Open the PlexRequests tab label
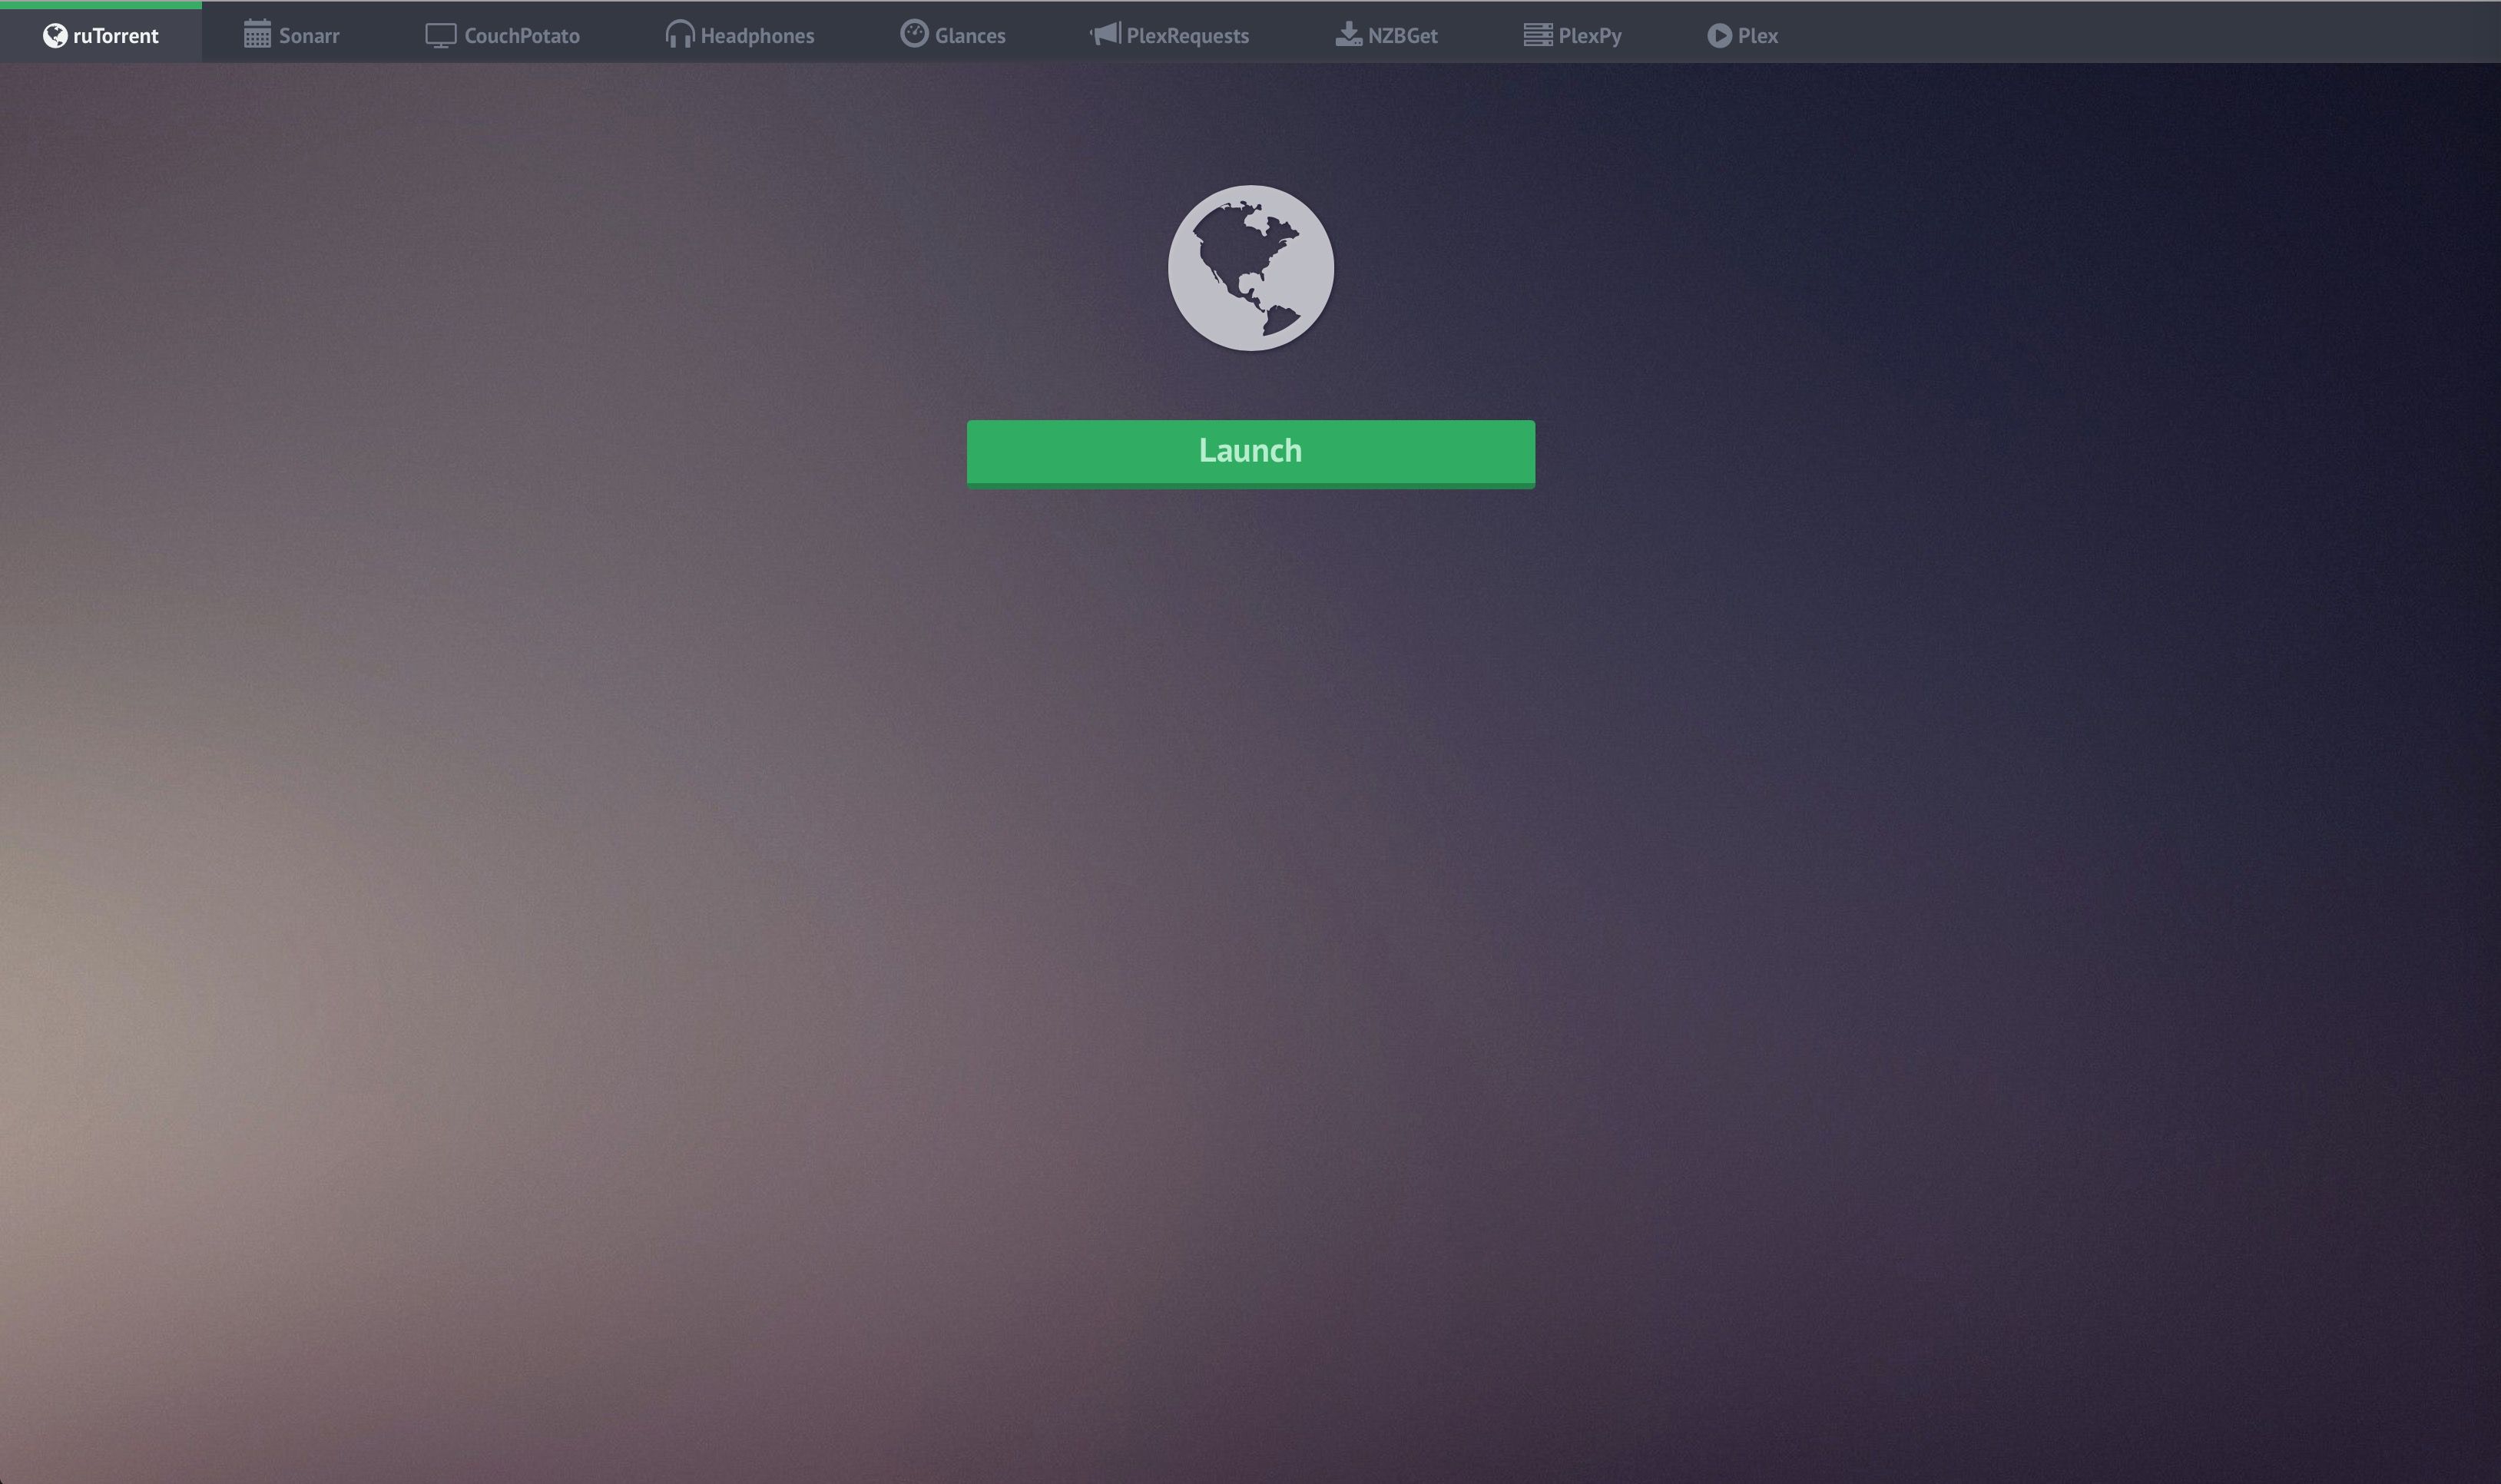 (1187, 36)
